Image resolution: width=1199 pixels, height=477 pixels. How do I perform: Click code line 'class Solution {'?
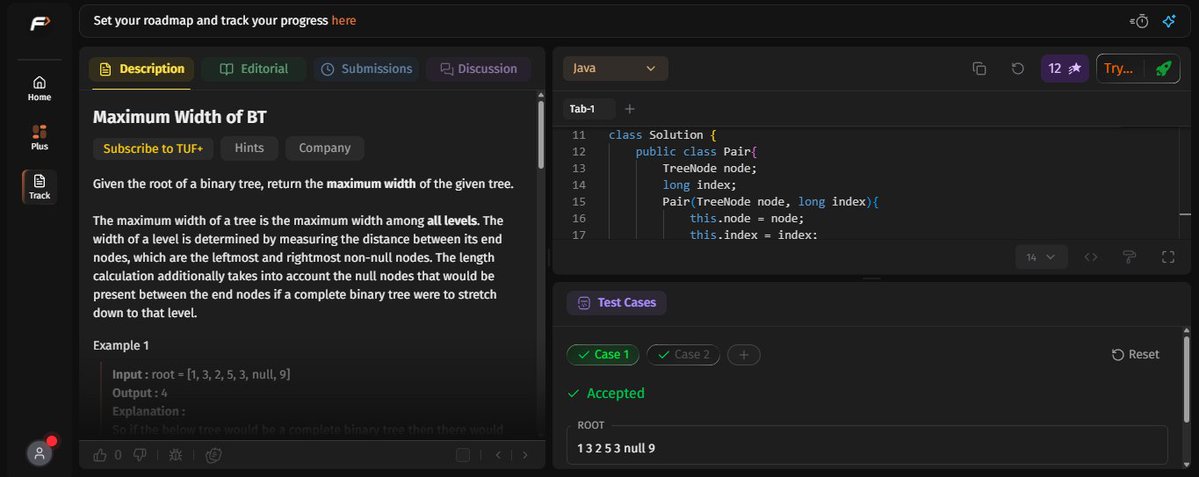662,135
